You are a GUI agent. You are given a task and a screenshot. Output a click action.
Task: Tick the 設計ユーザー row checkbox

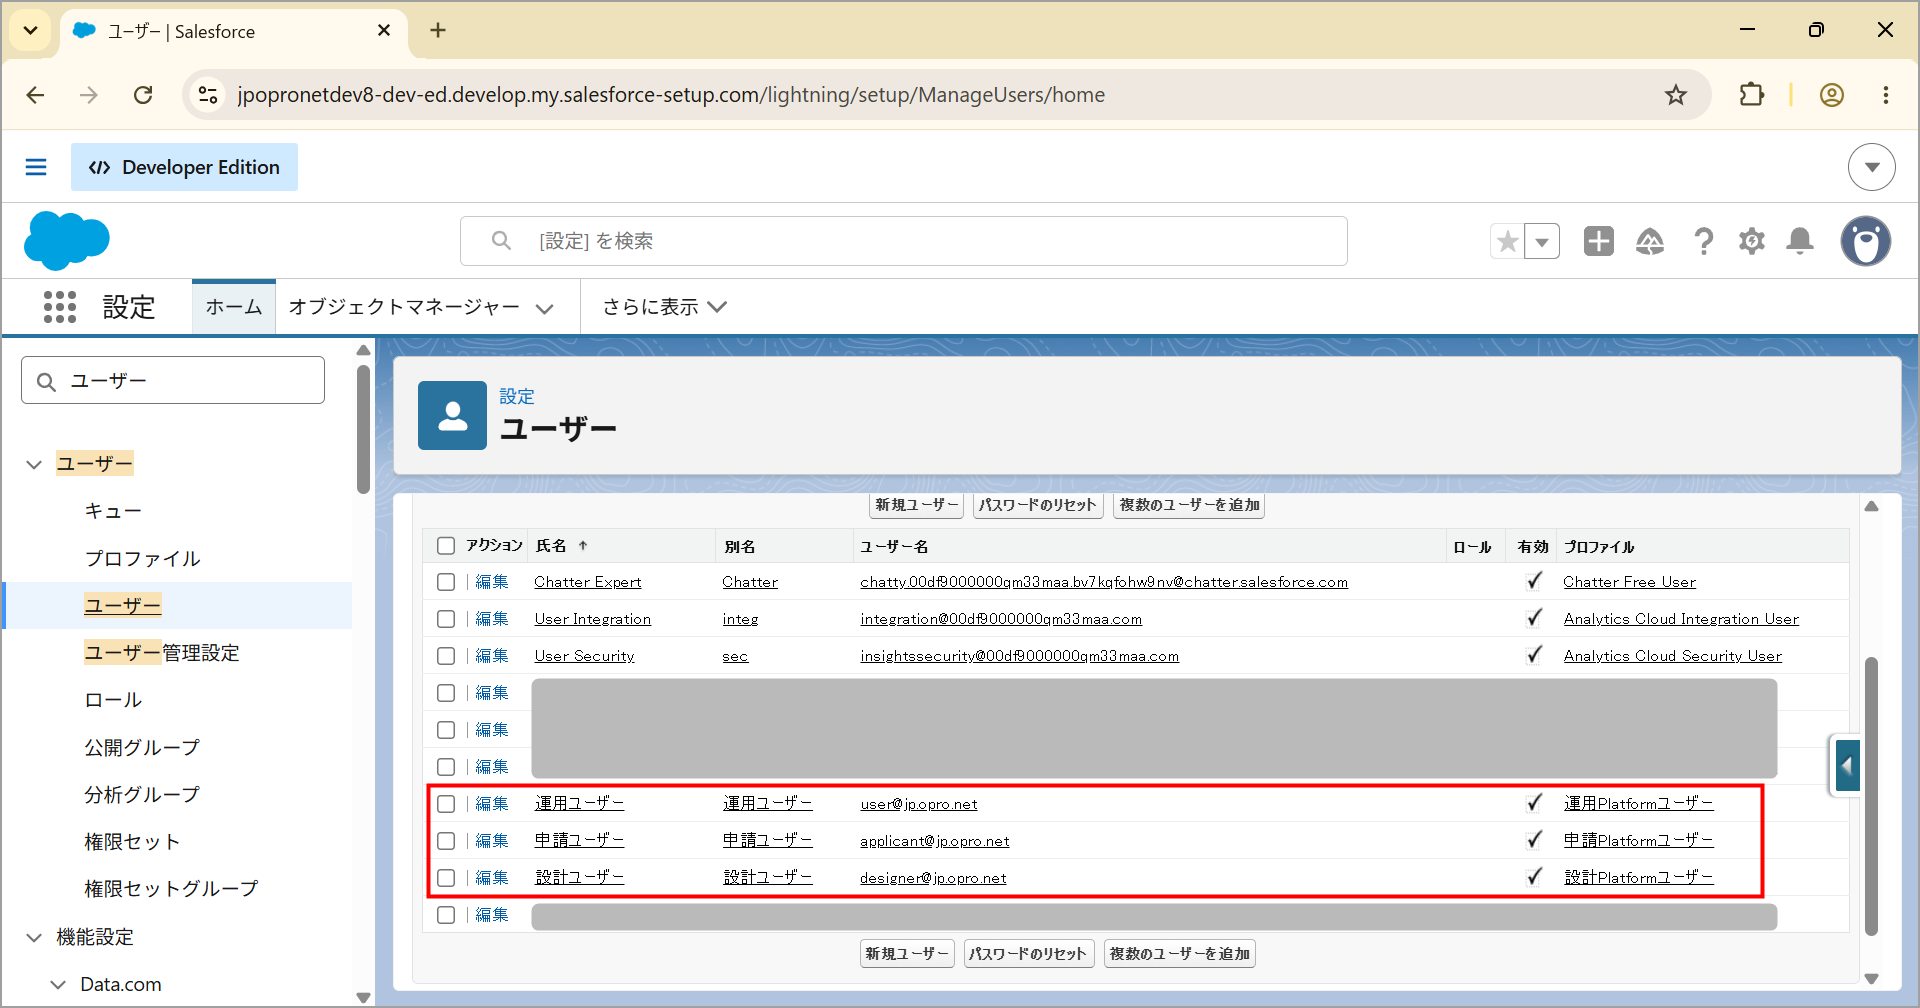click(446, 878)
